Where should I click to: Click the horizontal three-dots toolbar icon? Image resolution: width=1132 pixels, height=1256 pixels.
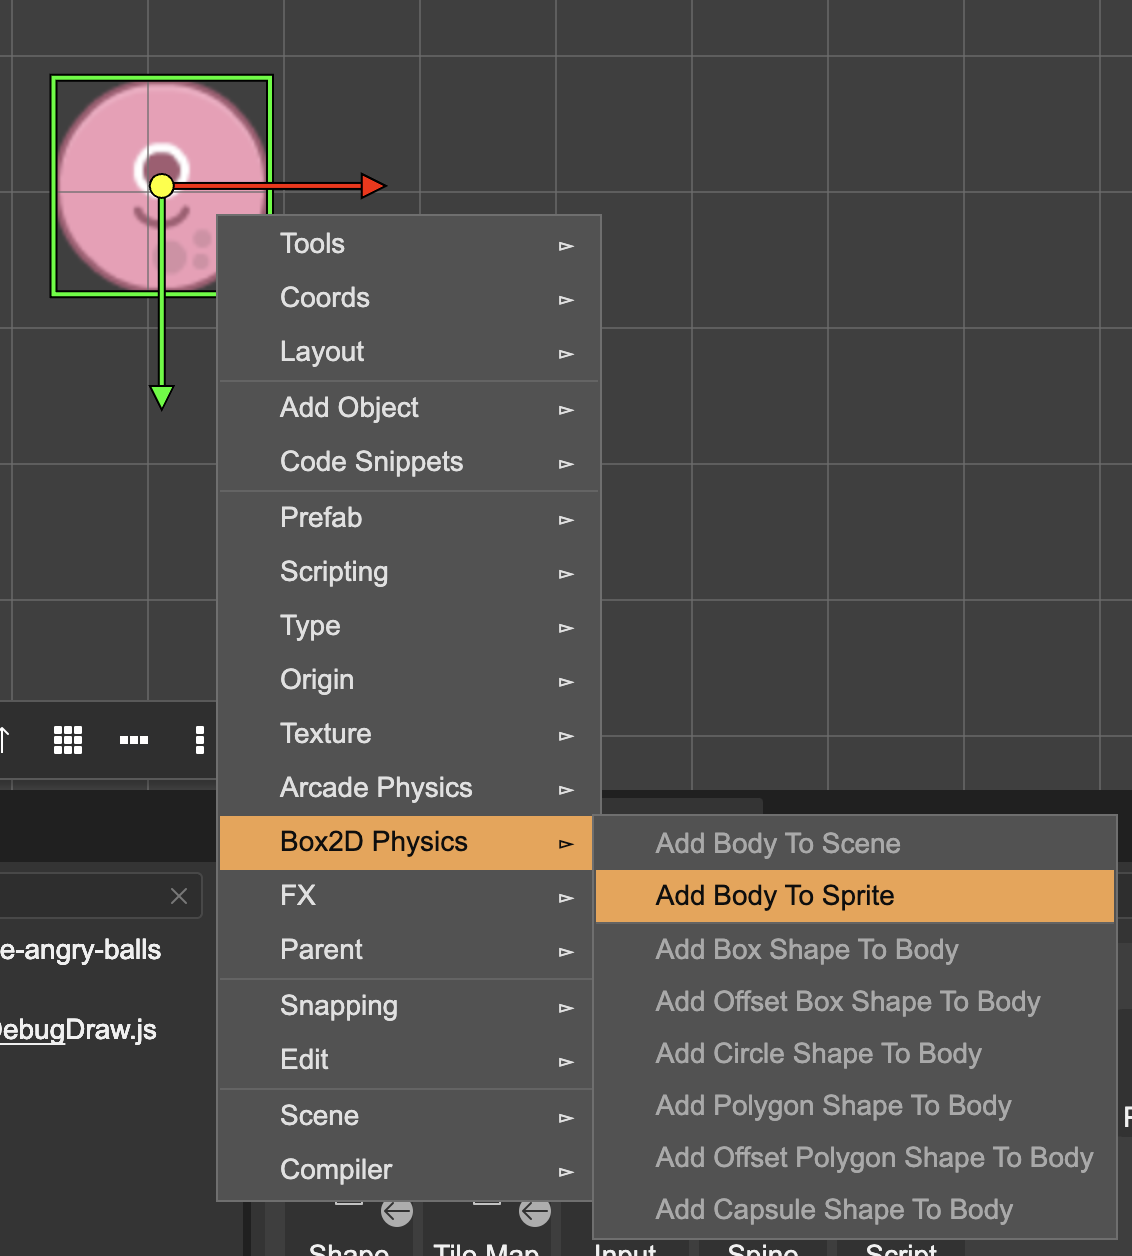(x=133, y=740)
